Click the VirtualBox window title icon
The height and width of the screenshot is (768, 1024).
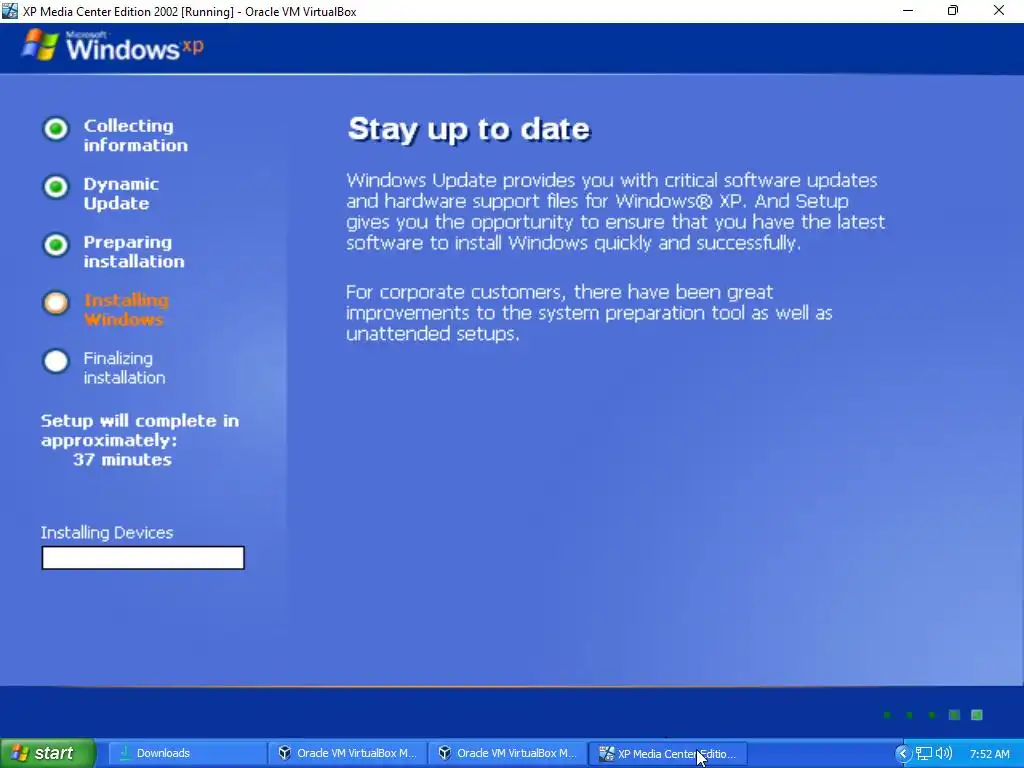coord(10,11)
